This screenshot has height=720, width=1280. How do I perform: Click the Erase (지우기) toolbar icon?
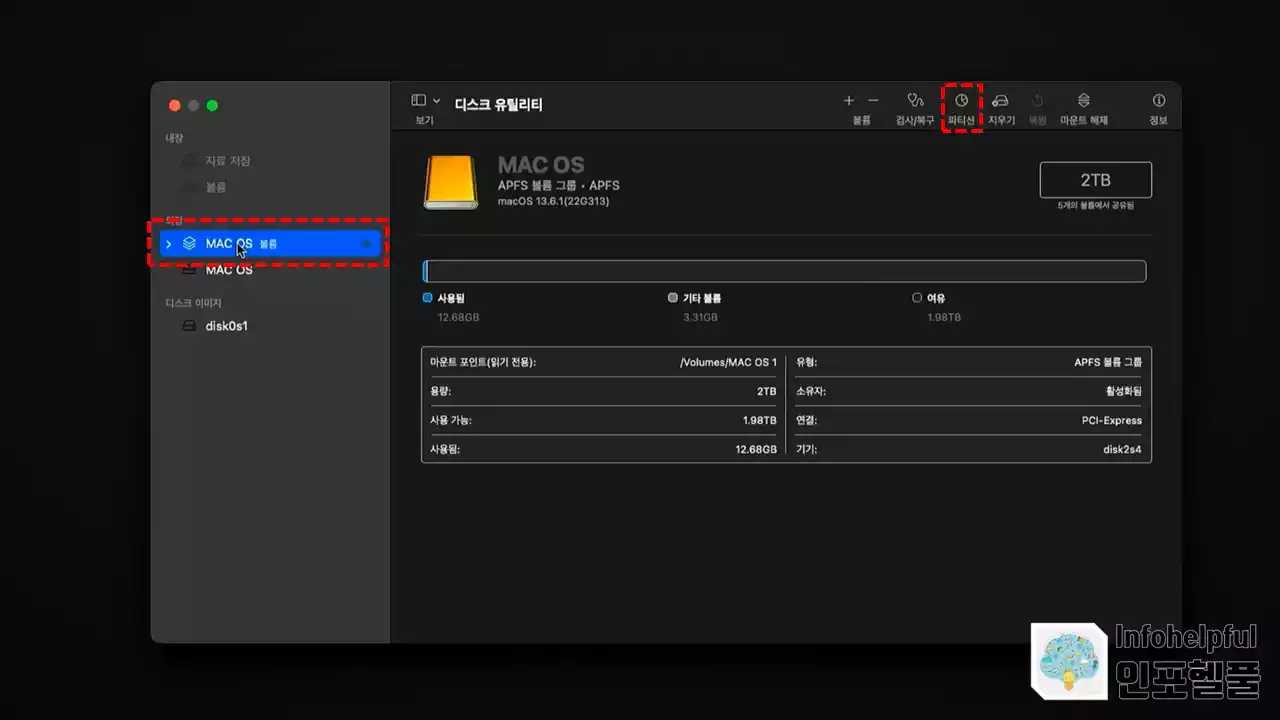[1001, 101]
